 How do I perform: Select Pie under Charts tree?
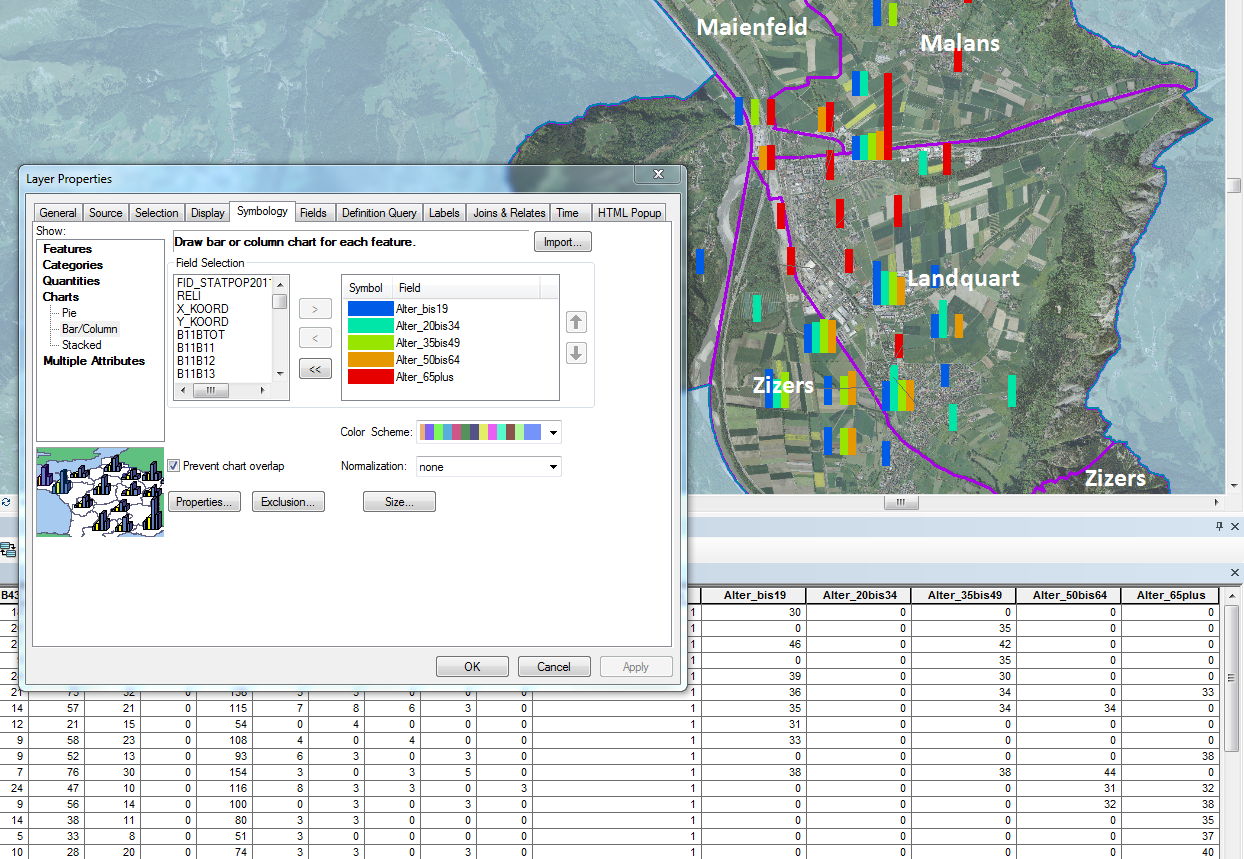click(69, 313)
